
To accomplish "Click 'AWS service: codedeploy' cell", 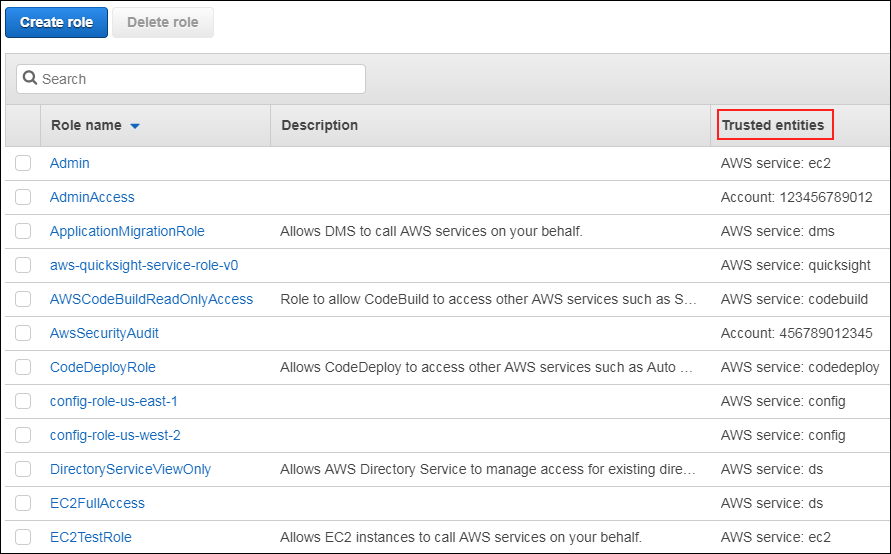I will coord(800,367).
